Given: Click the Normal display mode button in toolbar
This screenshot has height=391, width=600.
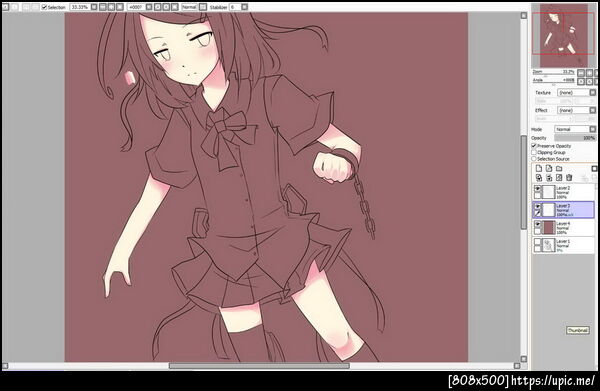Looking at the screenshot, I should [x=189, y=7].
